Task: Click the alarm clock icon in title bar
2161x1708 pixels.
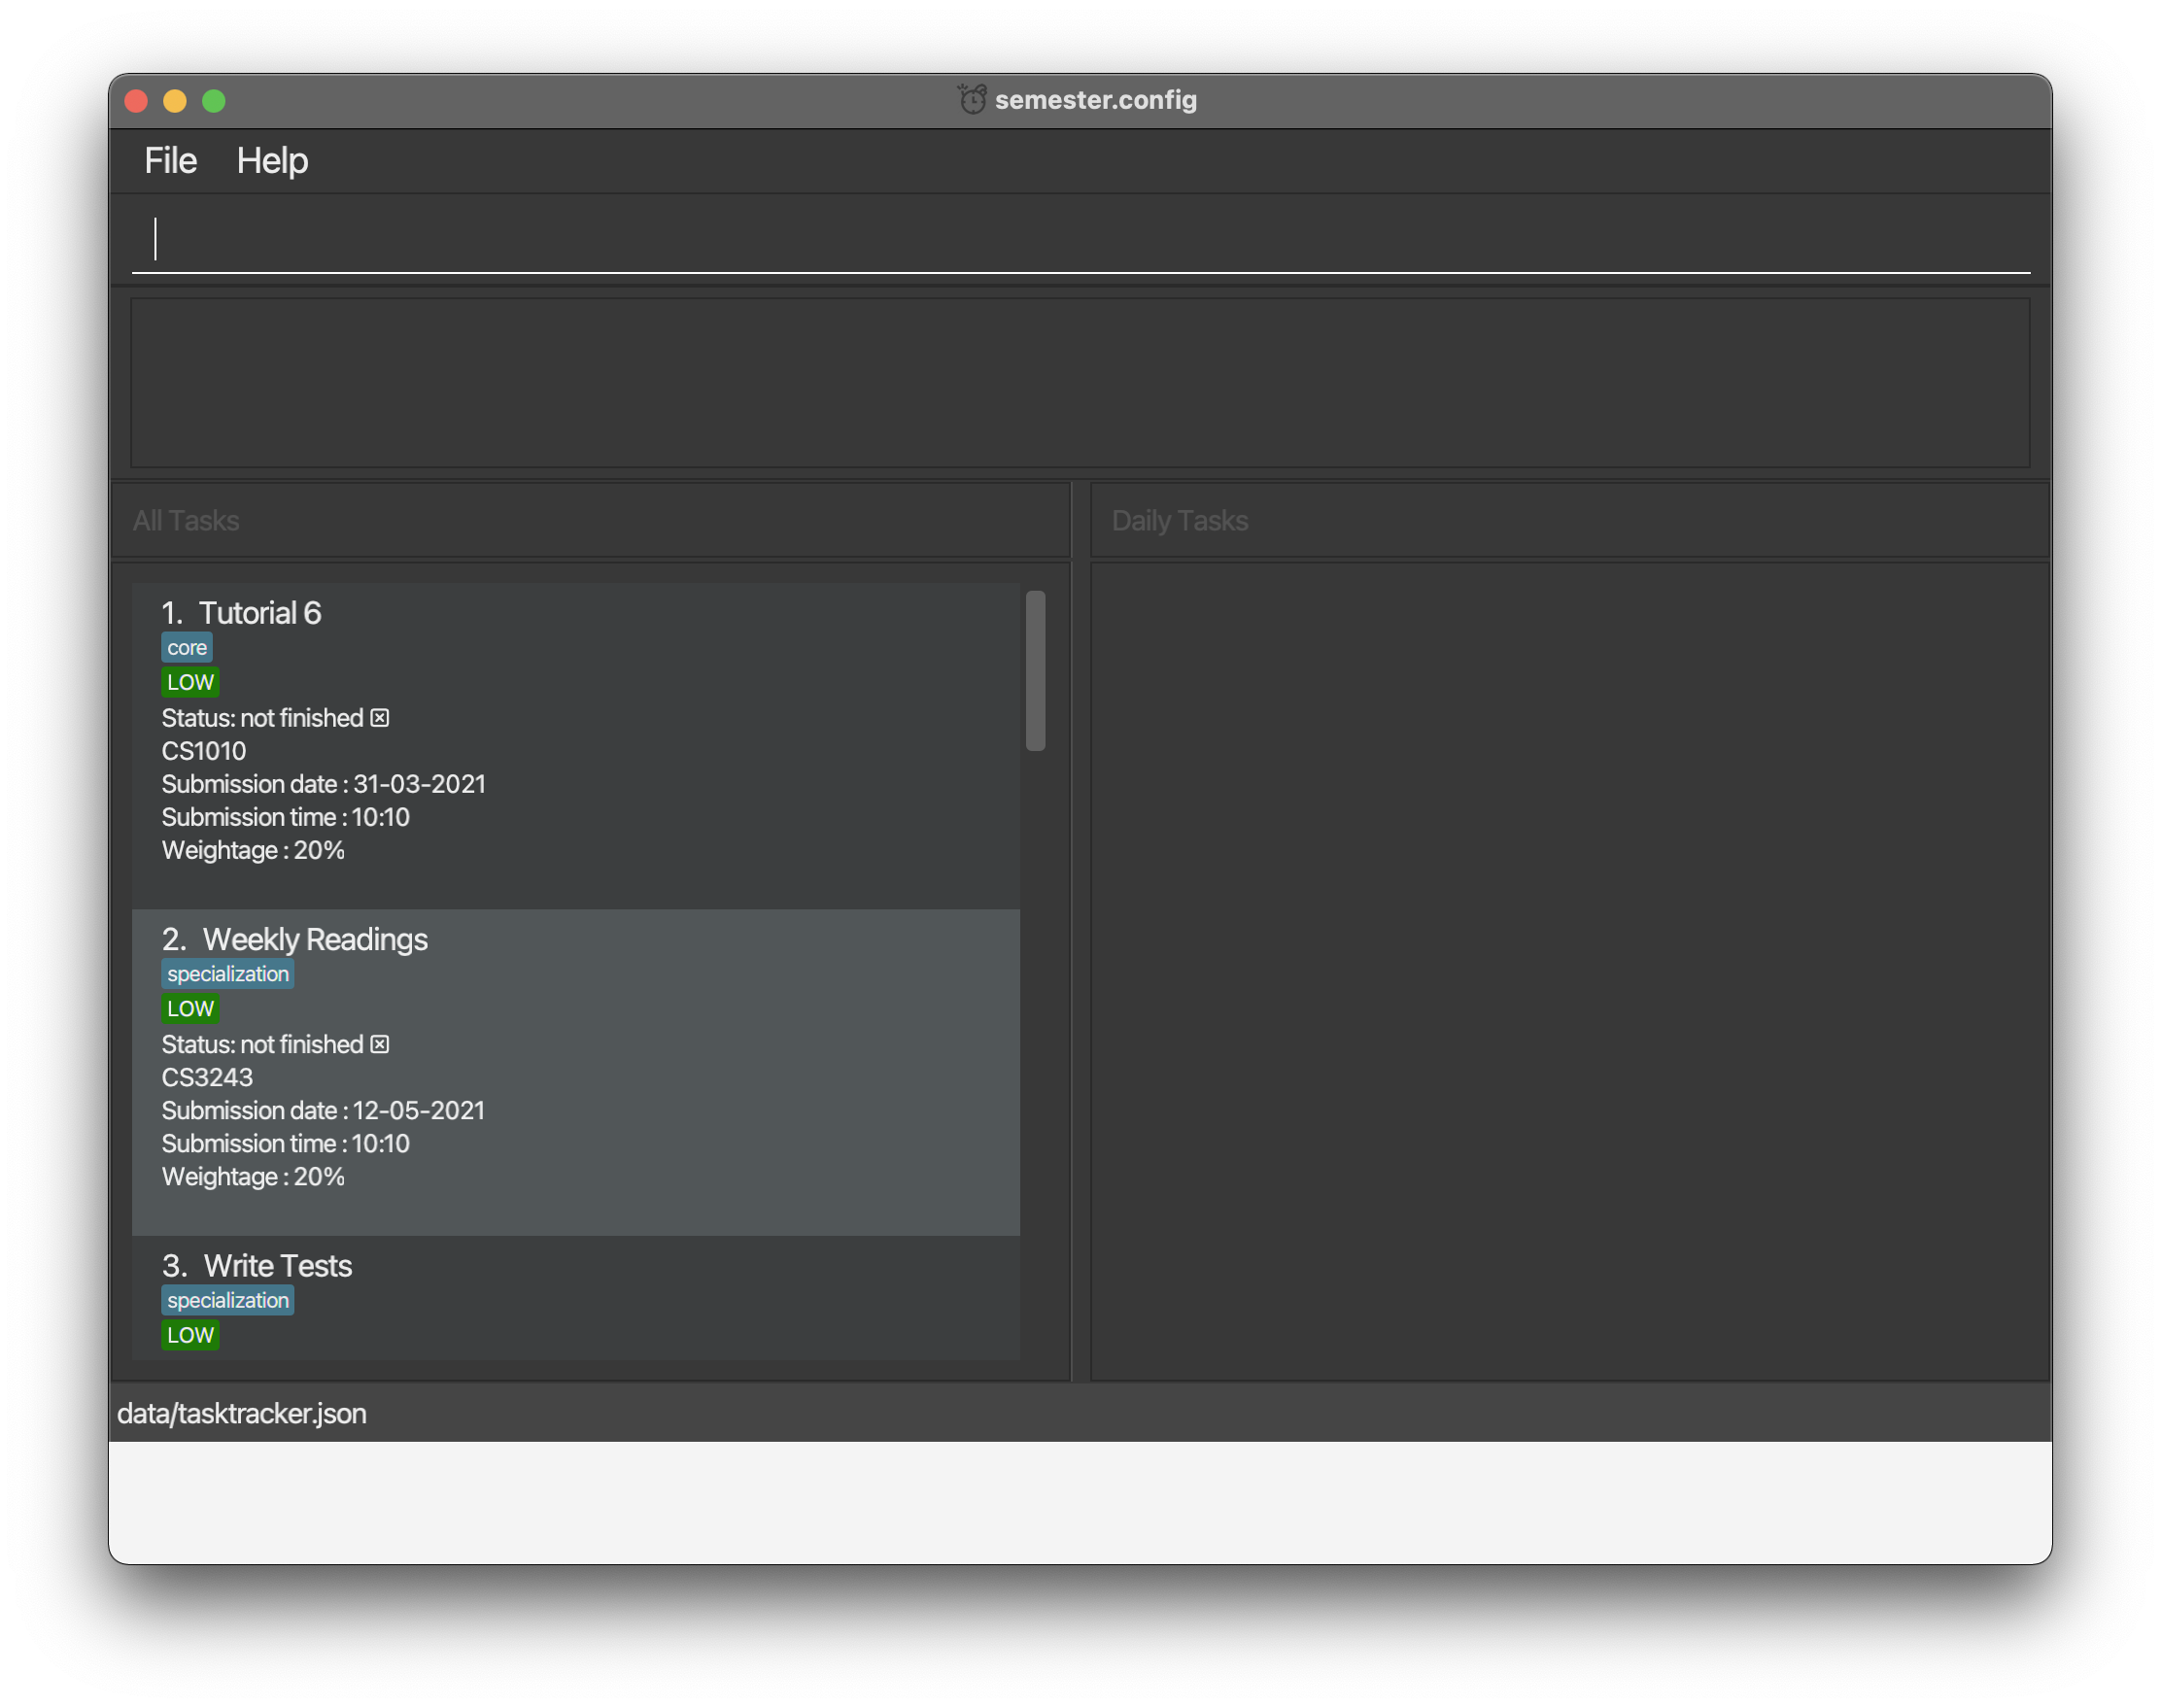Action: coord(971,100)
